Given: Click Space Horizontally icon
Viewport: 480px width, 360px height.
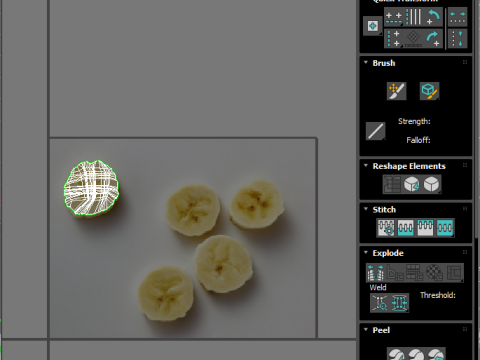Looking at the screenshot, I should coord(457,17).
